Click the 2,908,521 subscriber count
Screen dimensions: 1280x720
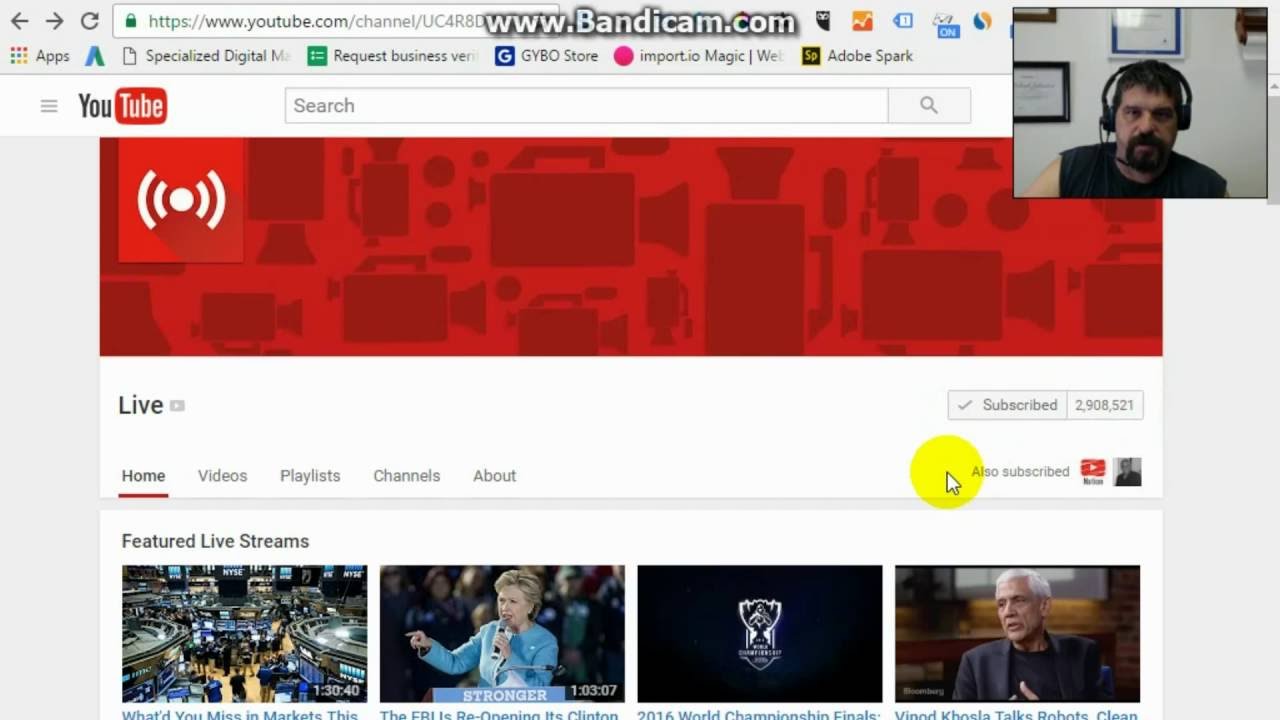(x=1105, y=405)
